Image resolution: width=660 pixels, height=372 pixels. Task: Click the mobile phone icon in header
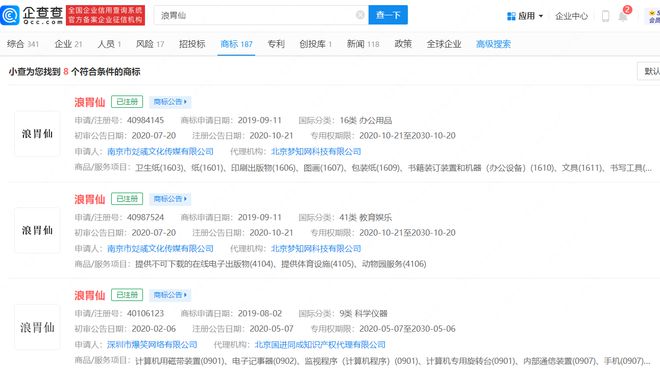[x=605, y=16]
